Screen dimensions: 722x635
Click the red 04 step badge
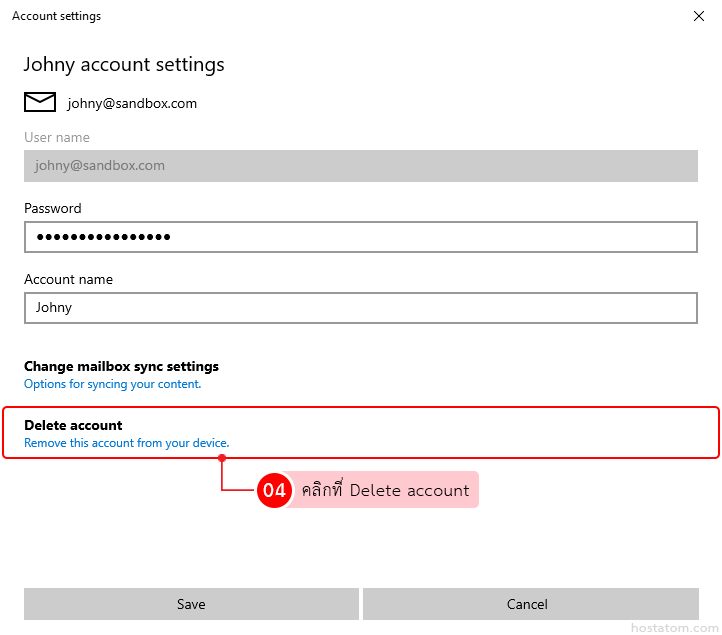click(x=274, y=490)
